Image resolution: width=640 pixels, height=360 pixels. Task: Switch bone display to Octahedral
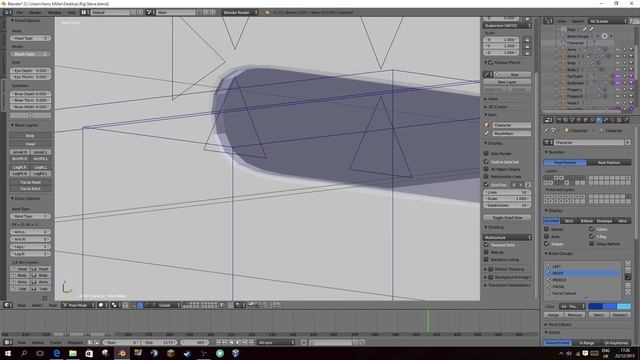tap(552, 221)
